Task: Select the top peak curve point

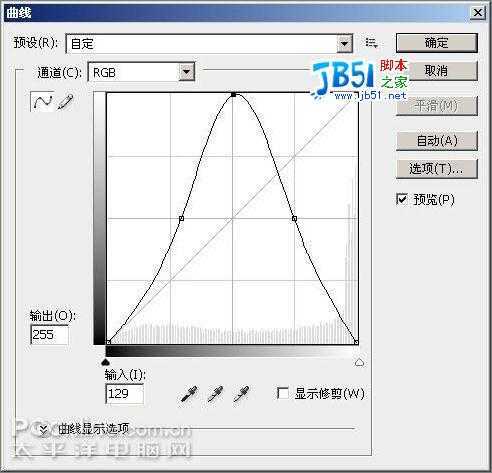Action: tap(233, 95)
